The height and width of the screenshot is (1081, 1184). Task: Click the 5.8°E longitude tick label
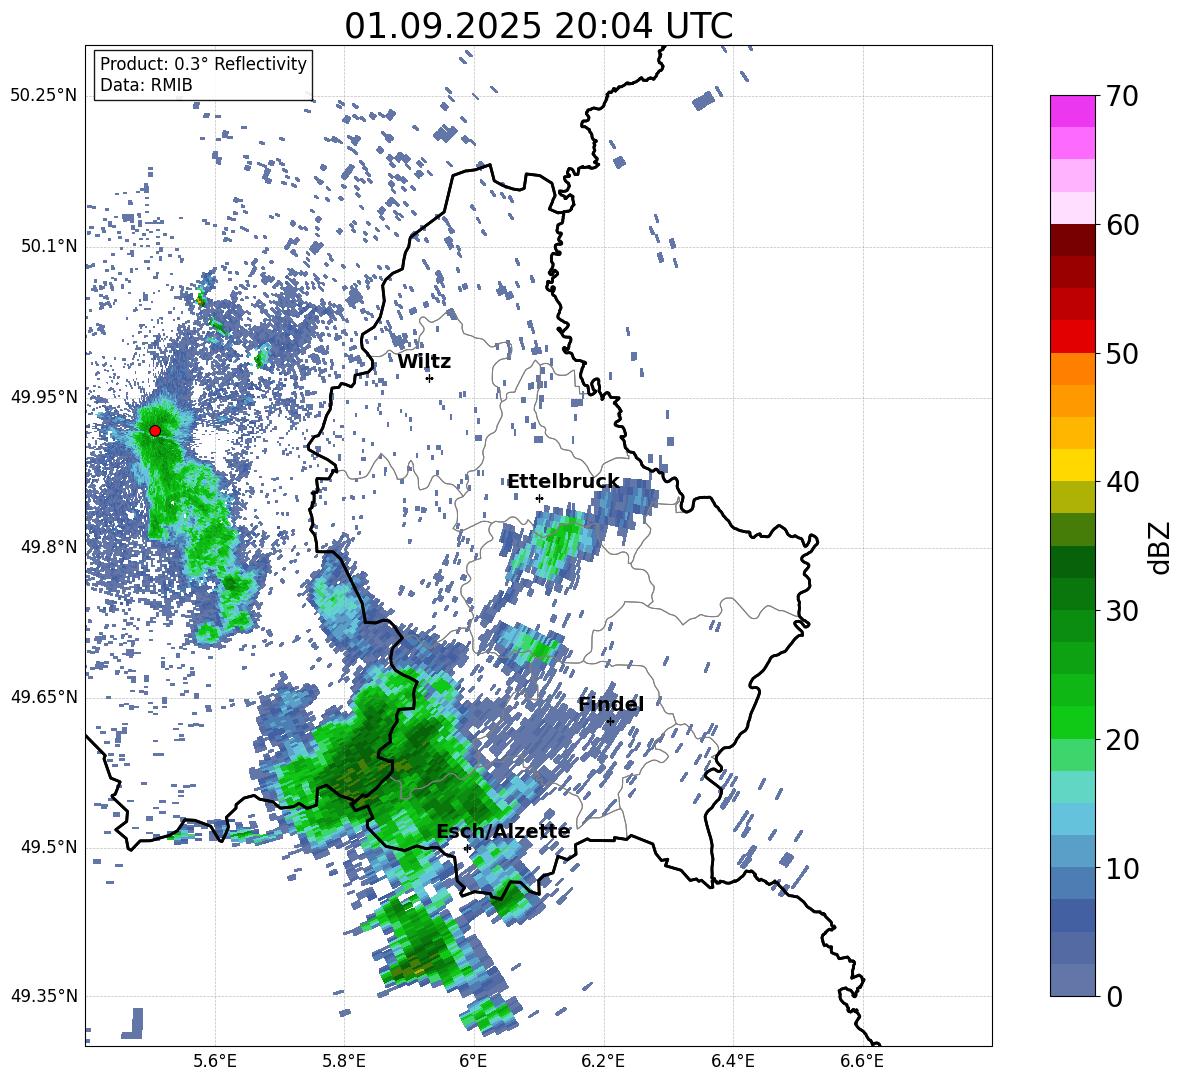pos(344,1061)
